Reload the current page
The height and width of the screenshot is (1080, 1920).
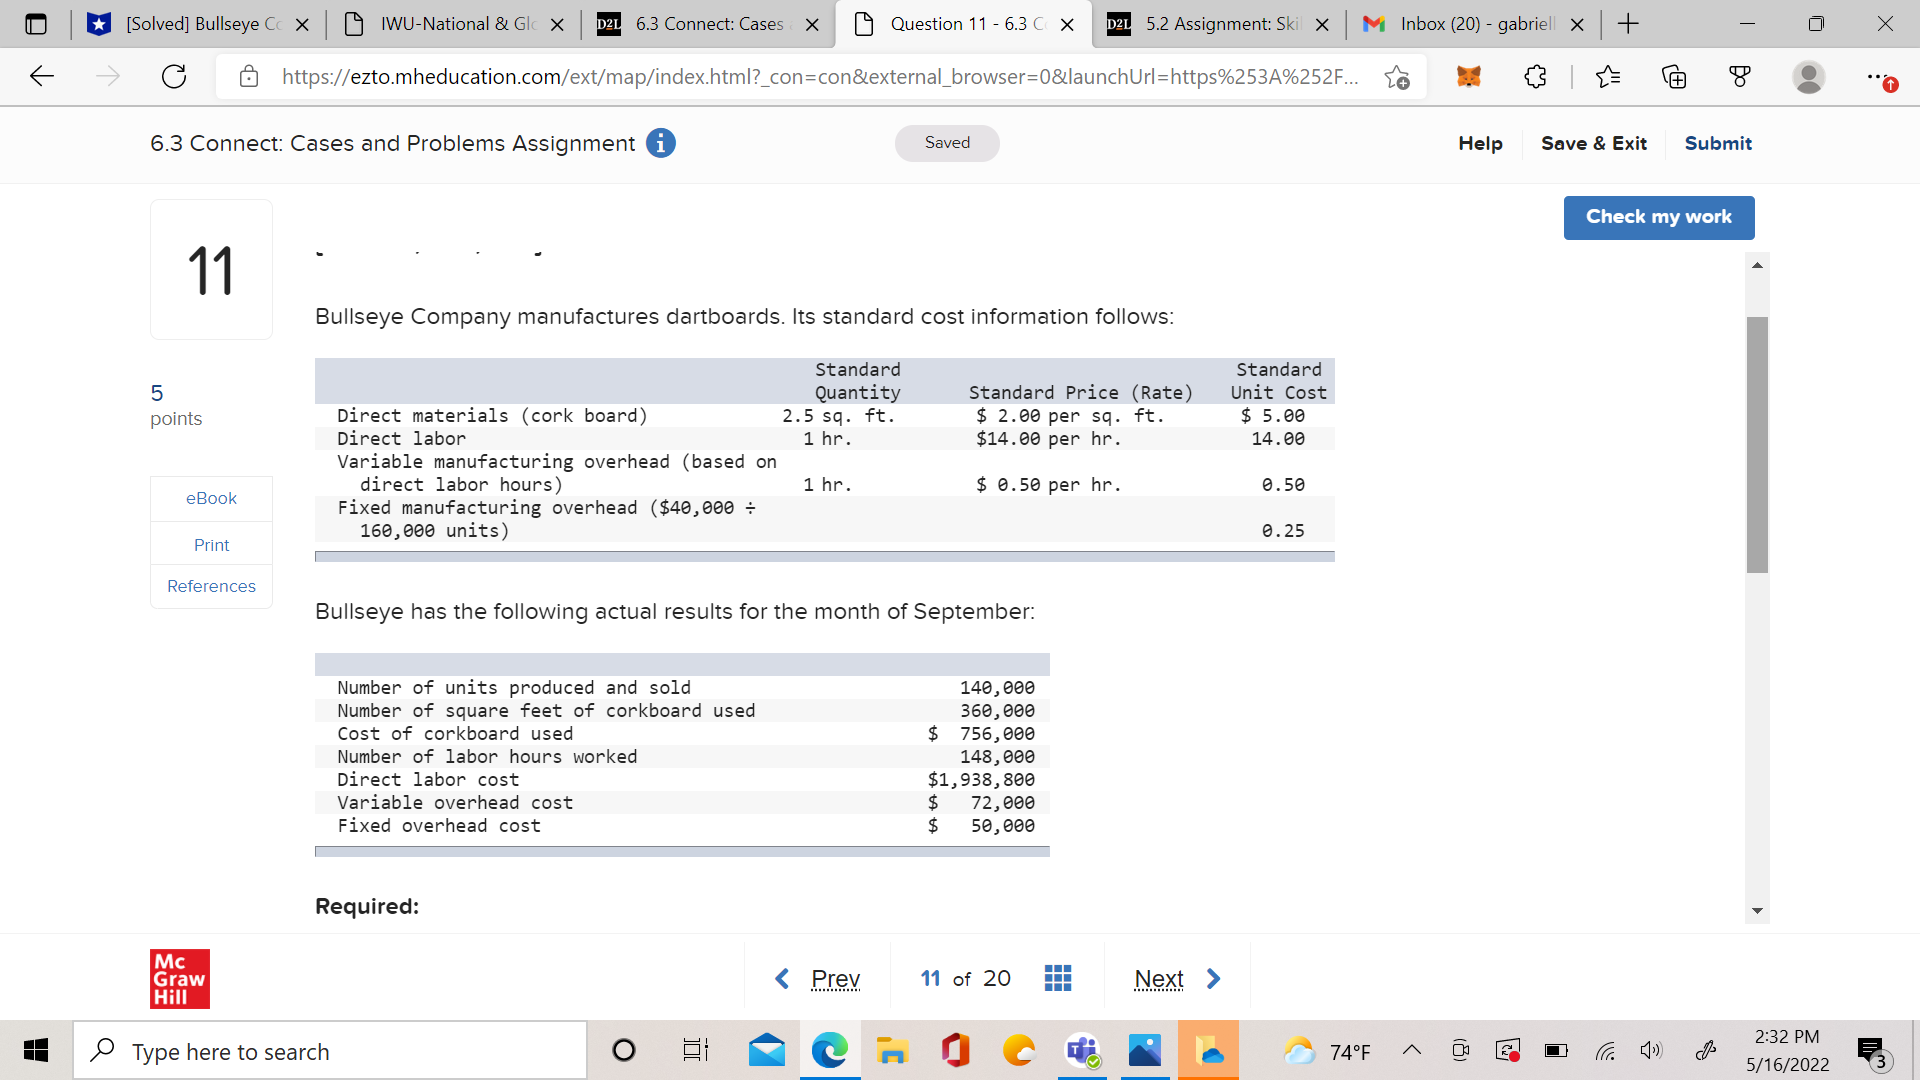click(x=174, y=76)
